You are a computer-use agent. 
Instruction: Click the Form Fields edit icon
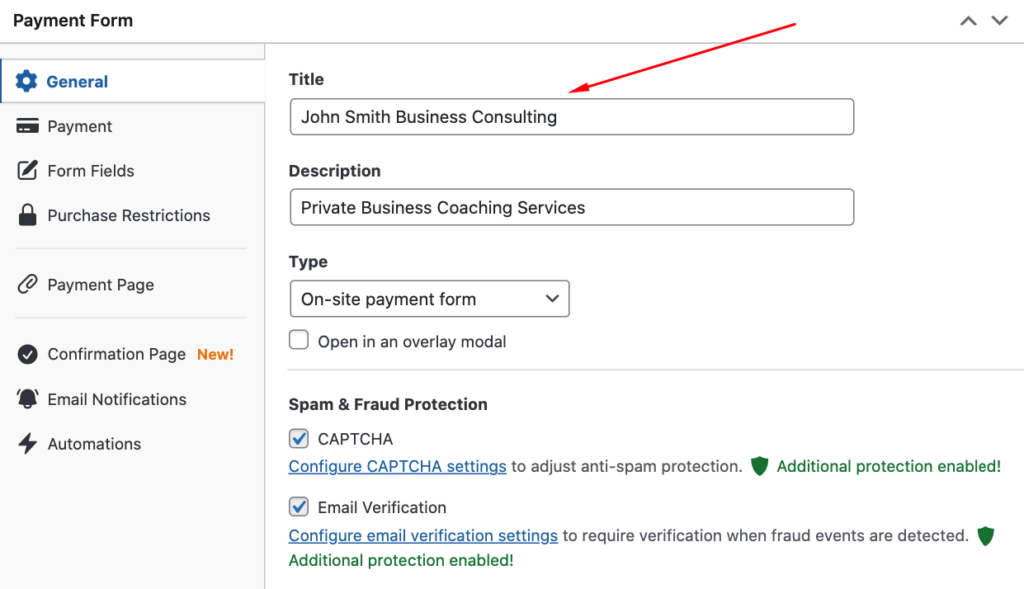point(28,171)
